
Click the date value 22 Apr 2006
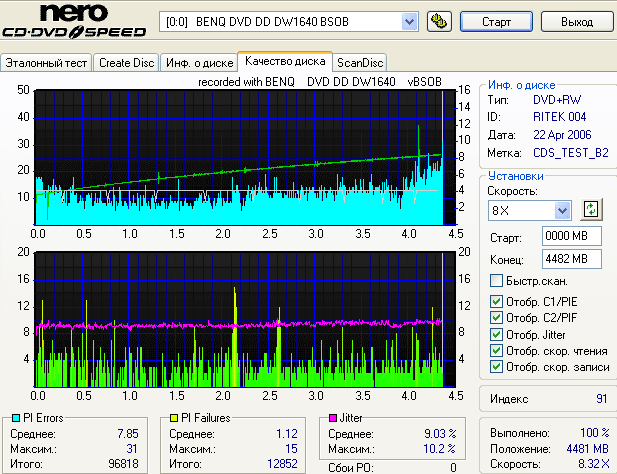pyautogui.click(x=562, y=135)
